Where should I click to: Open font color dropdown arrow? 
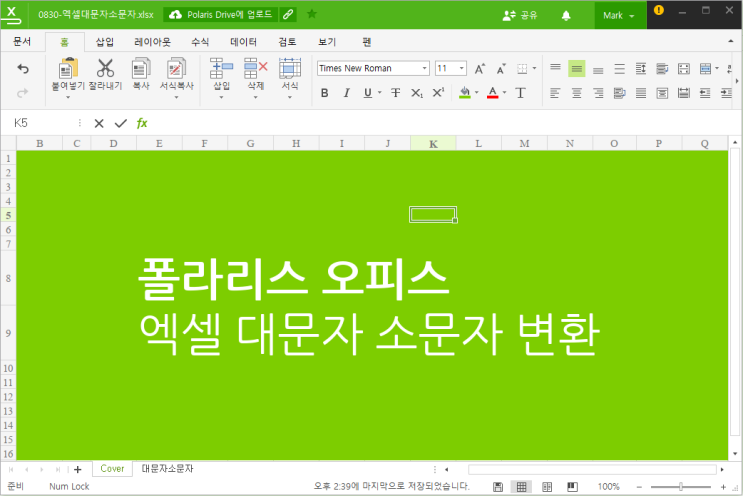(x=505, y=93)
